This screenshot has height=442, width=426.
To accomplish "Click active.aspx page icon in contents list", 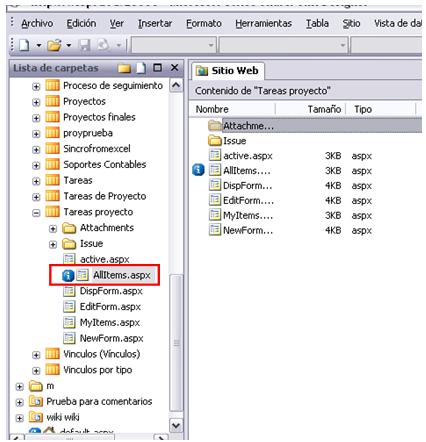I will [x=215, y=156].
